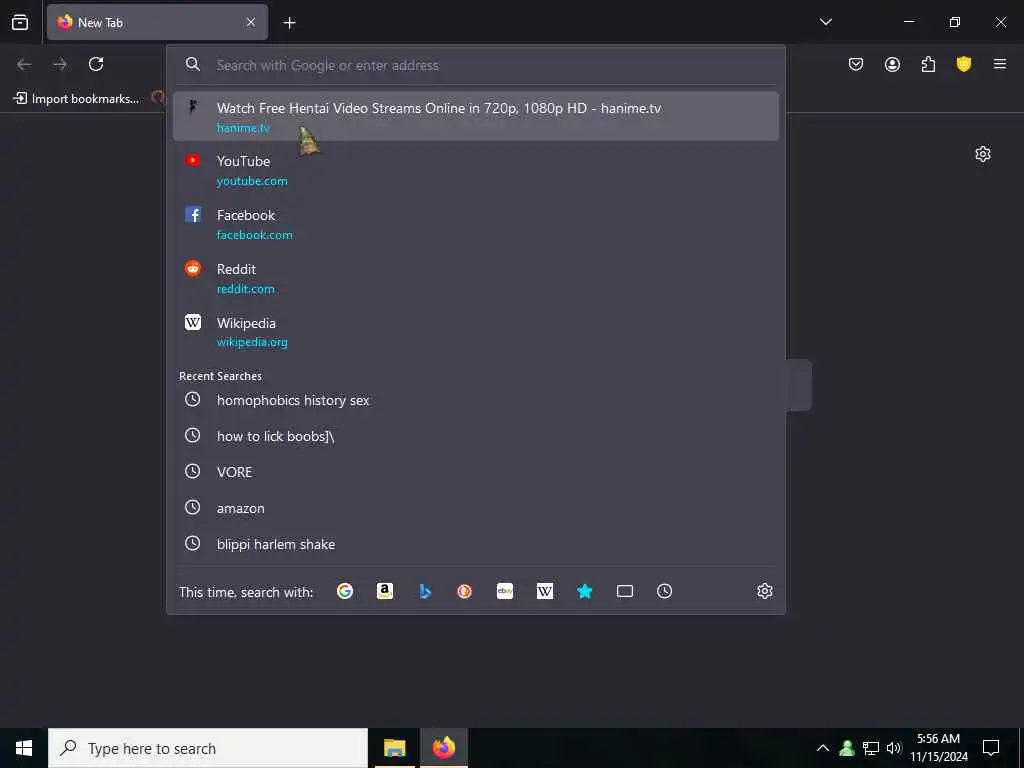Viewport: 1024px width, 768px height.
Task: Click the yellow shield extension icon
Action: (x=964, y=64)
